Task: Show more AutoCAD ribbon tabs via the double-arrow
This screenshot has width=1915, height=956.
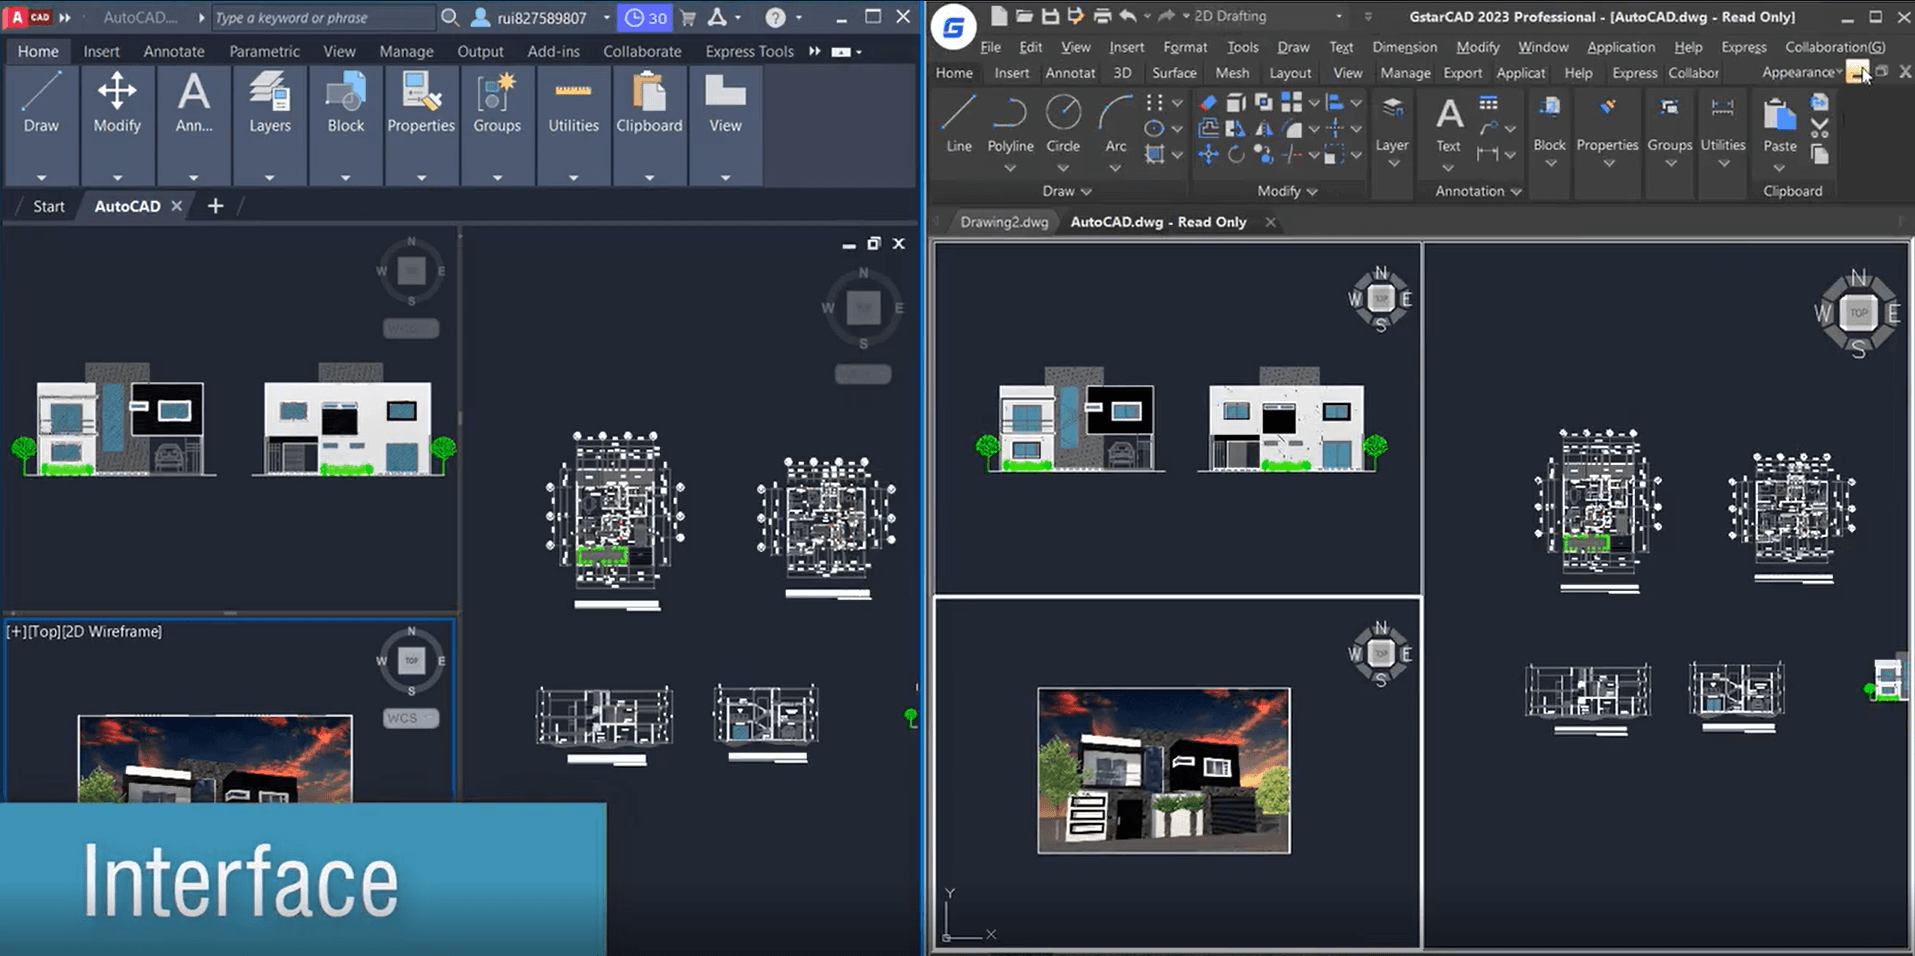Action: pyautogui.click(x=815, y=51)
